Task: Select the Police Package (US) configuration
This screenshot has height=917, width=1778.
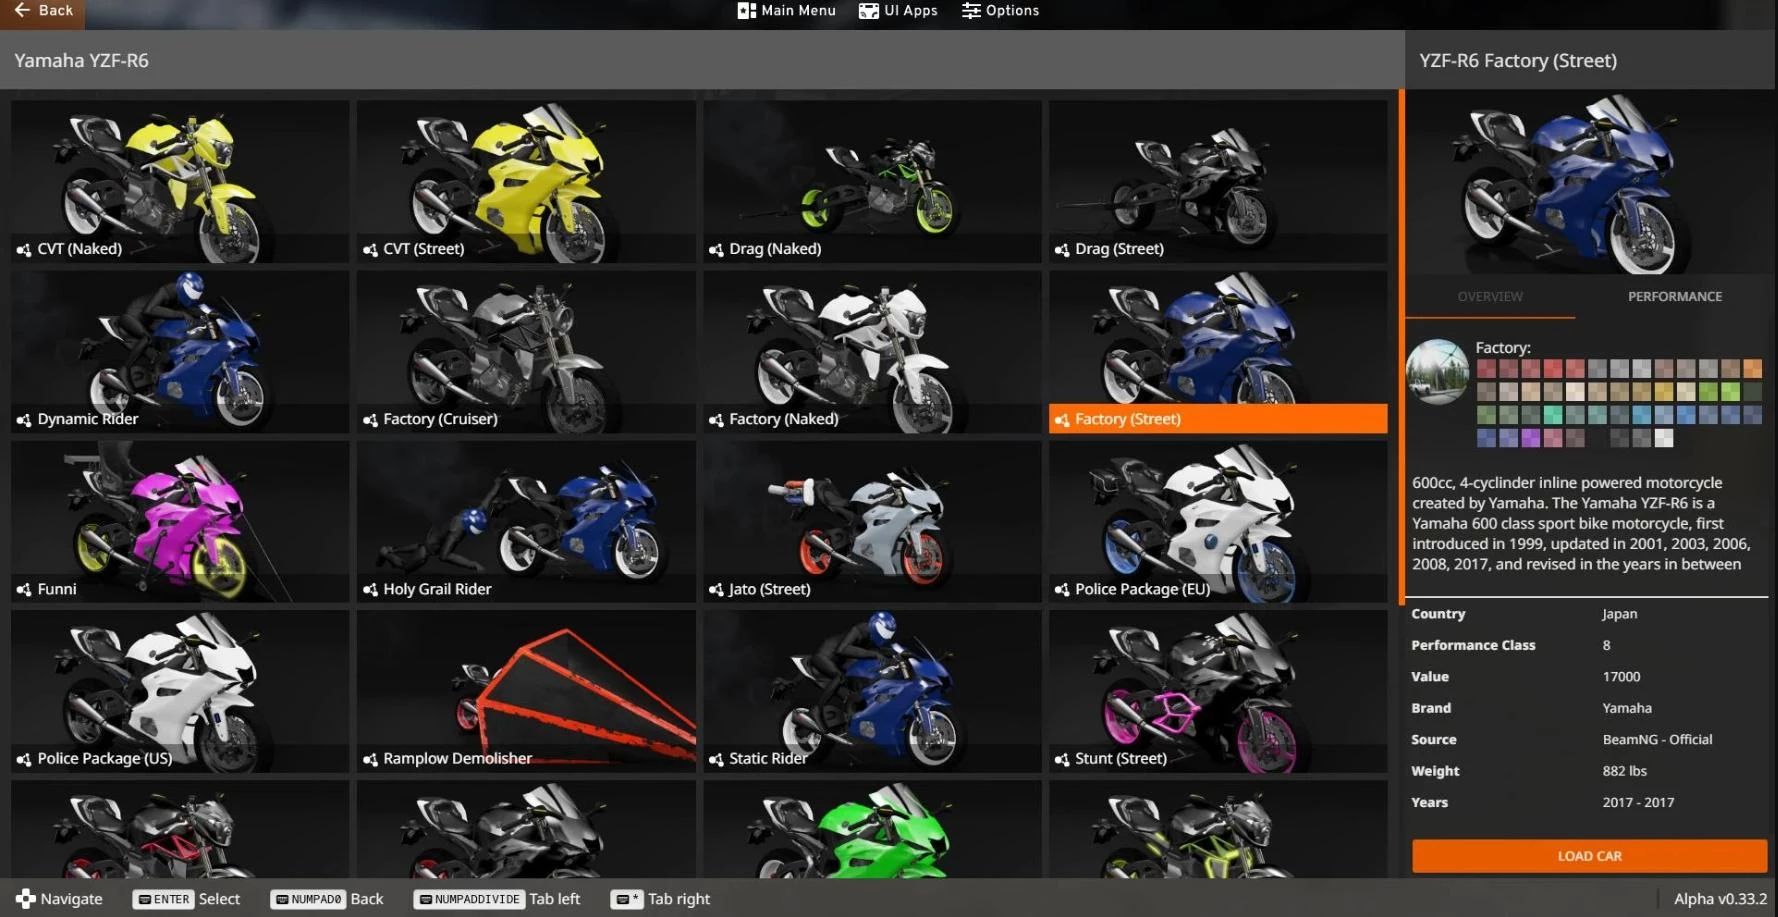Action: tap(179, 690)
